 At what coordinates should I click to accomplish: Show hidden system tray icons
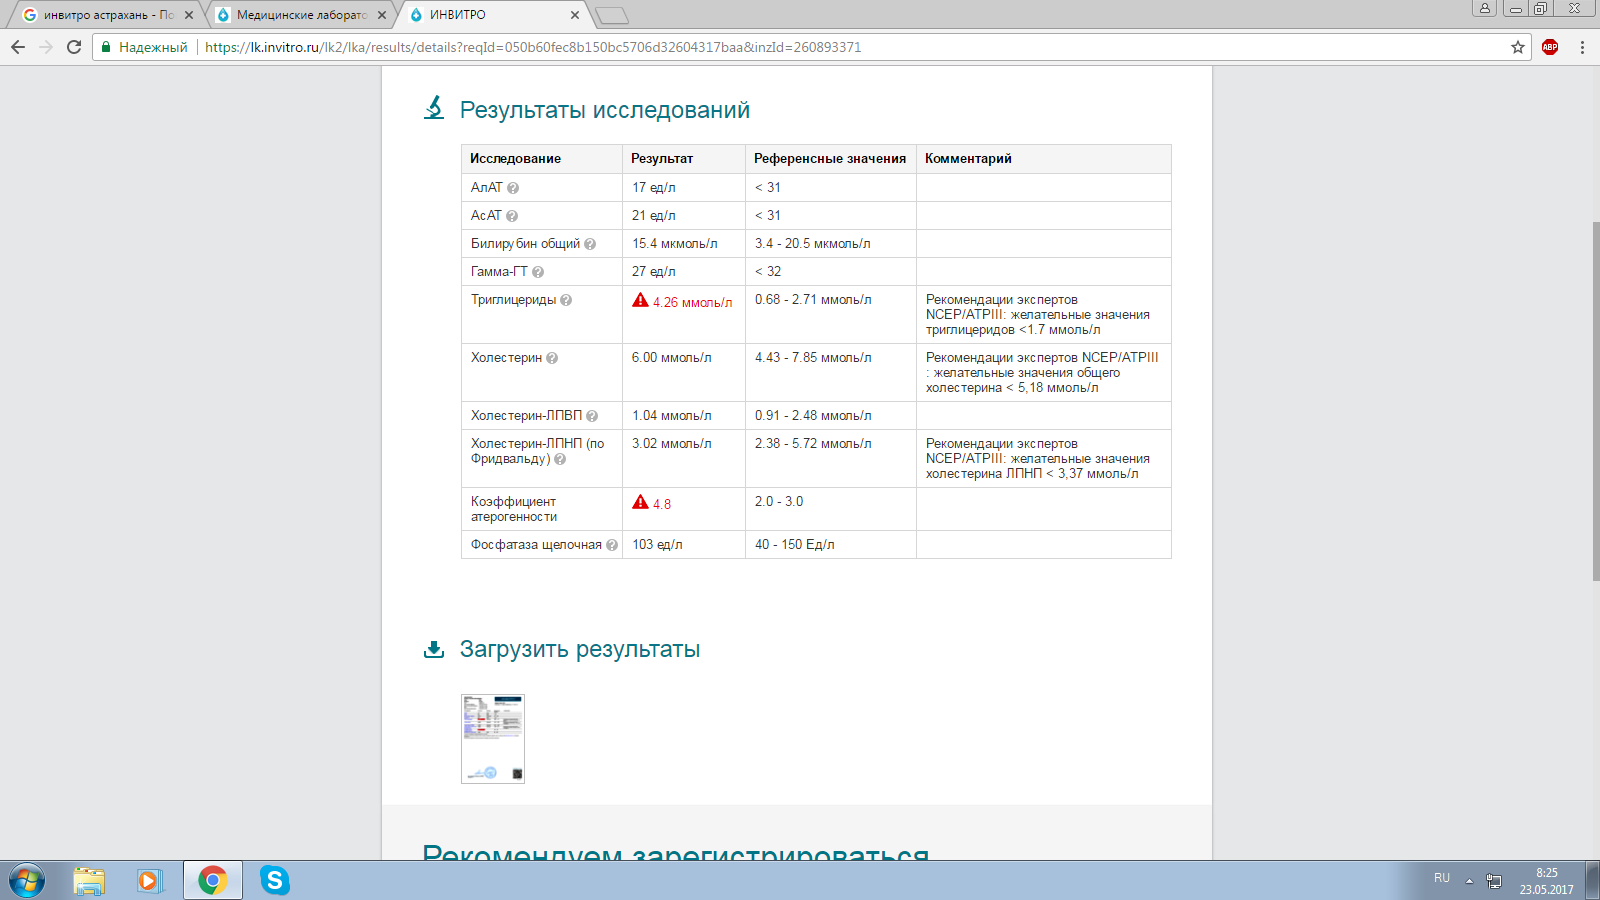pyautogui.click(x=1469, y=881)
